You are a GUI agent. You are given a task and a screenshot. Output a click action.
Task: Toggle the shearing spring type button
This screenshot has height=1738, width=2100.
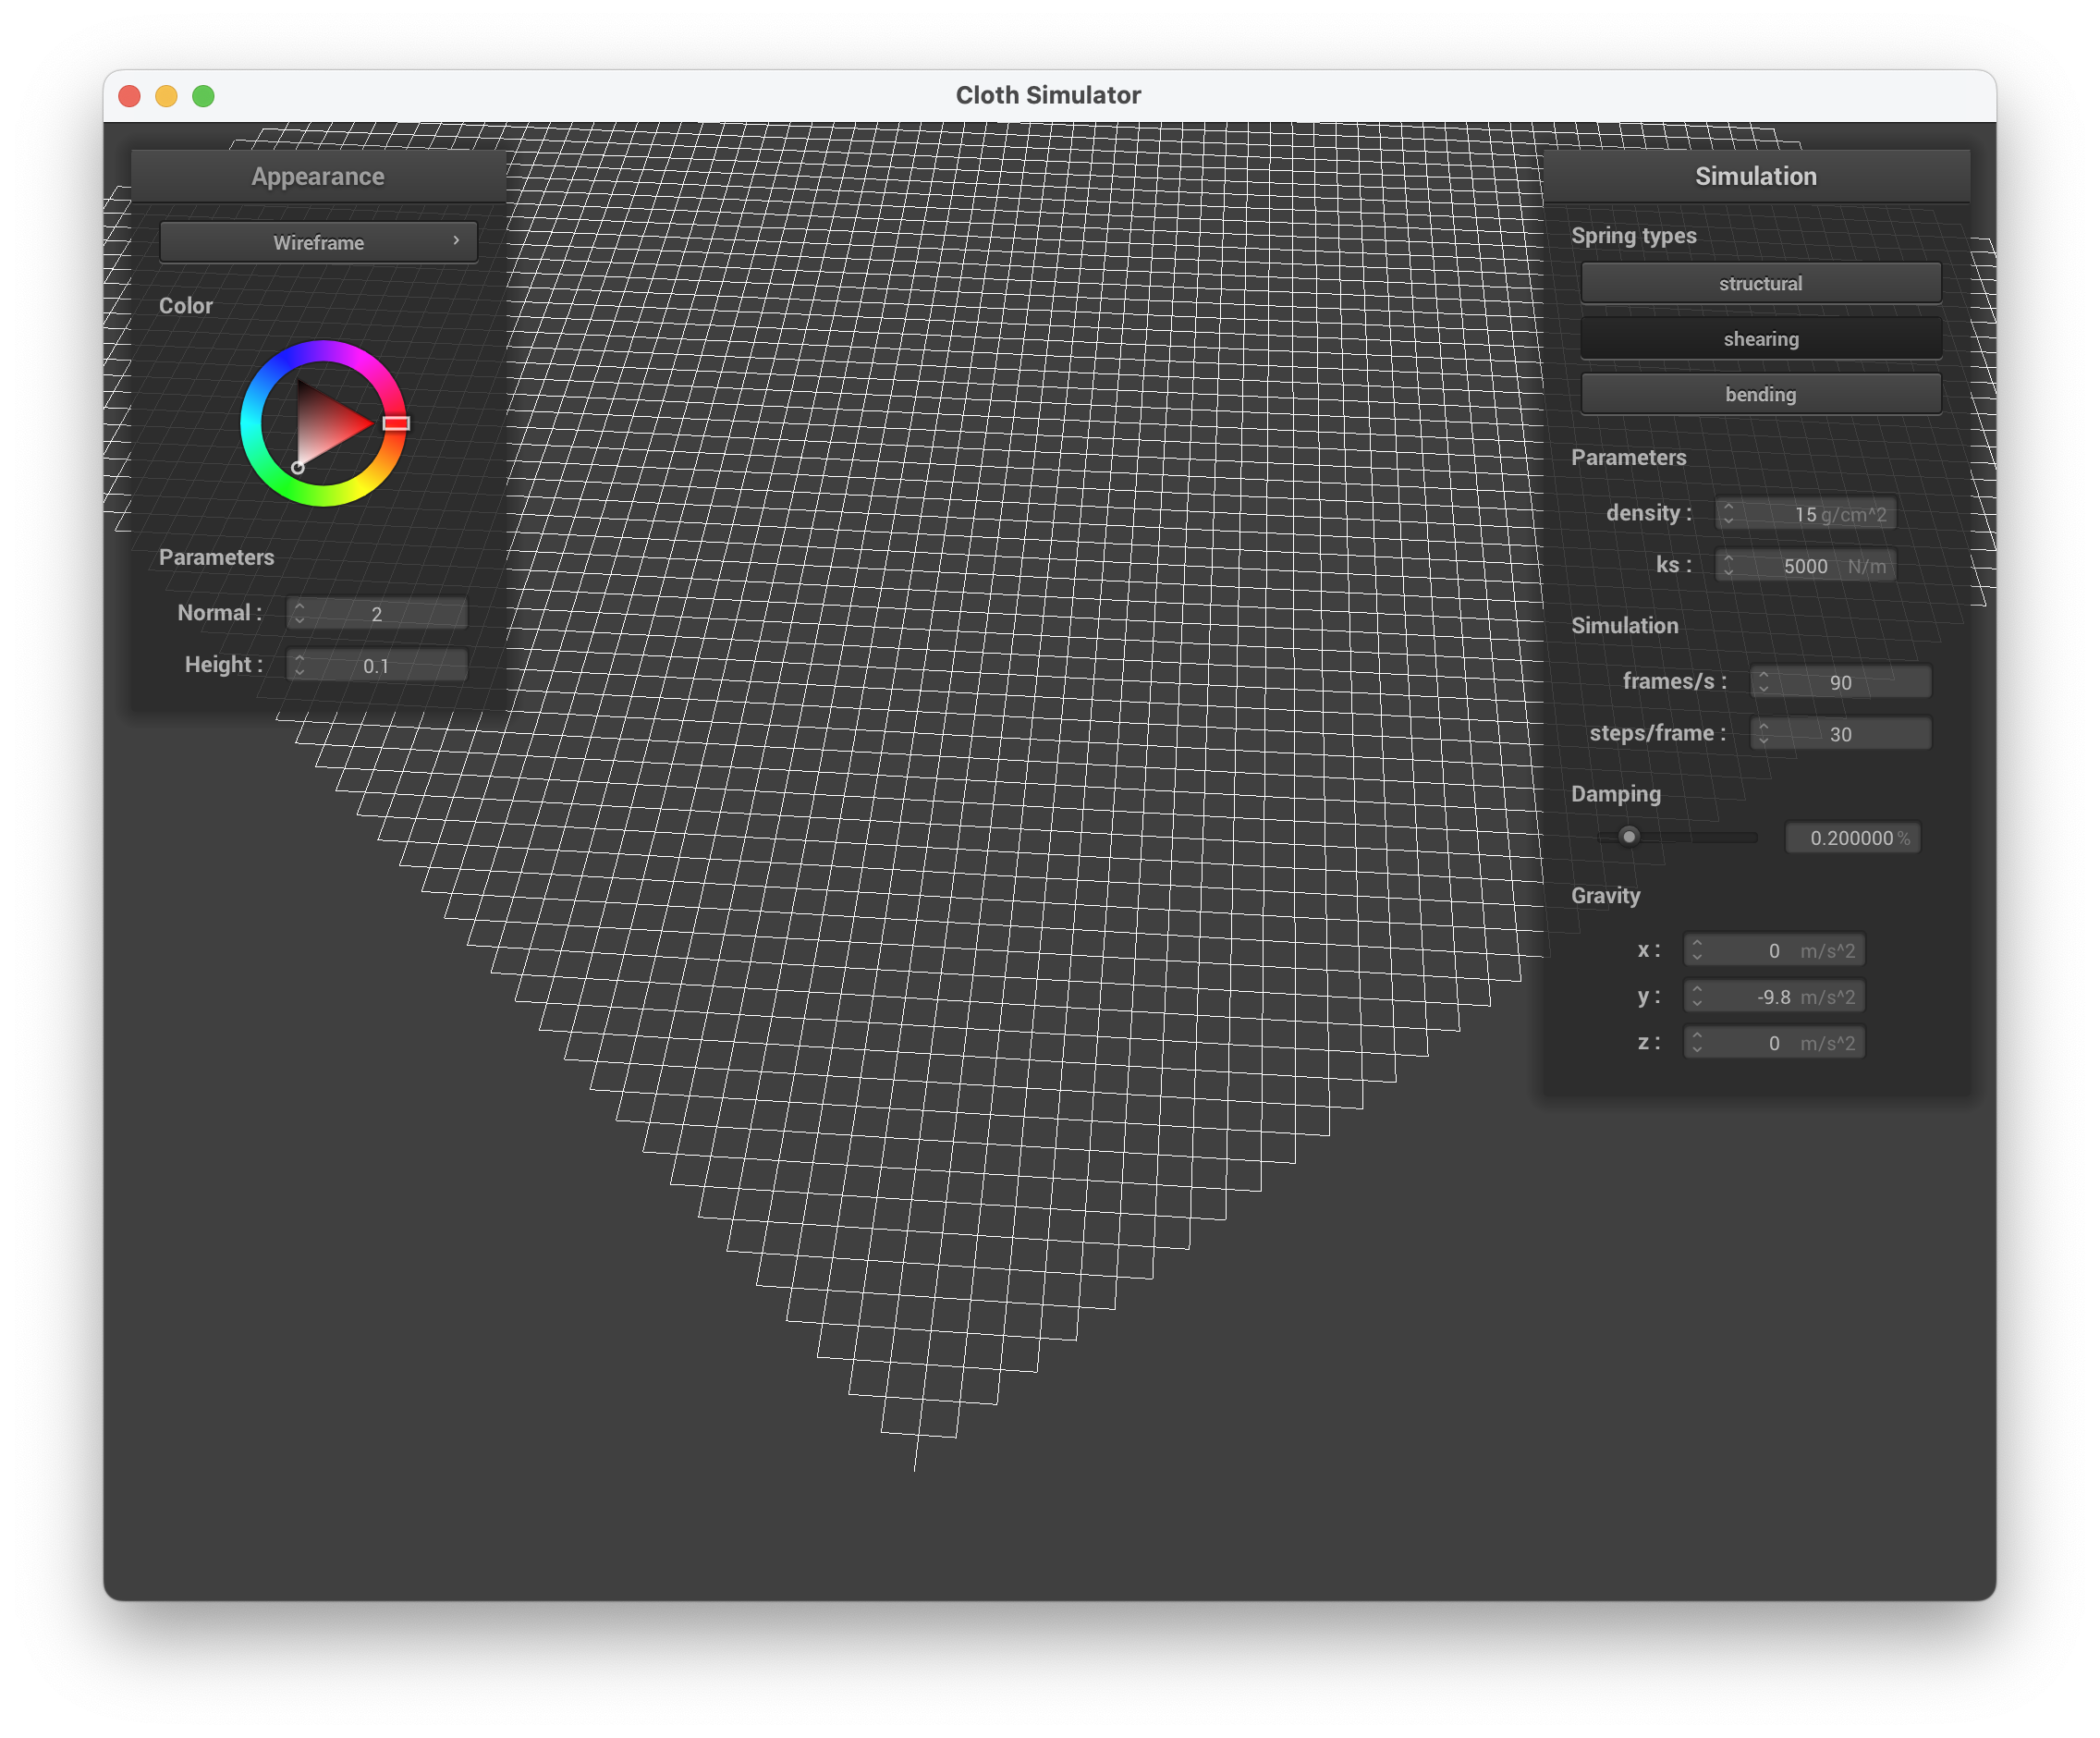pyautogui.click(x=1760, y=339)
